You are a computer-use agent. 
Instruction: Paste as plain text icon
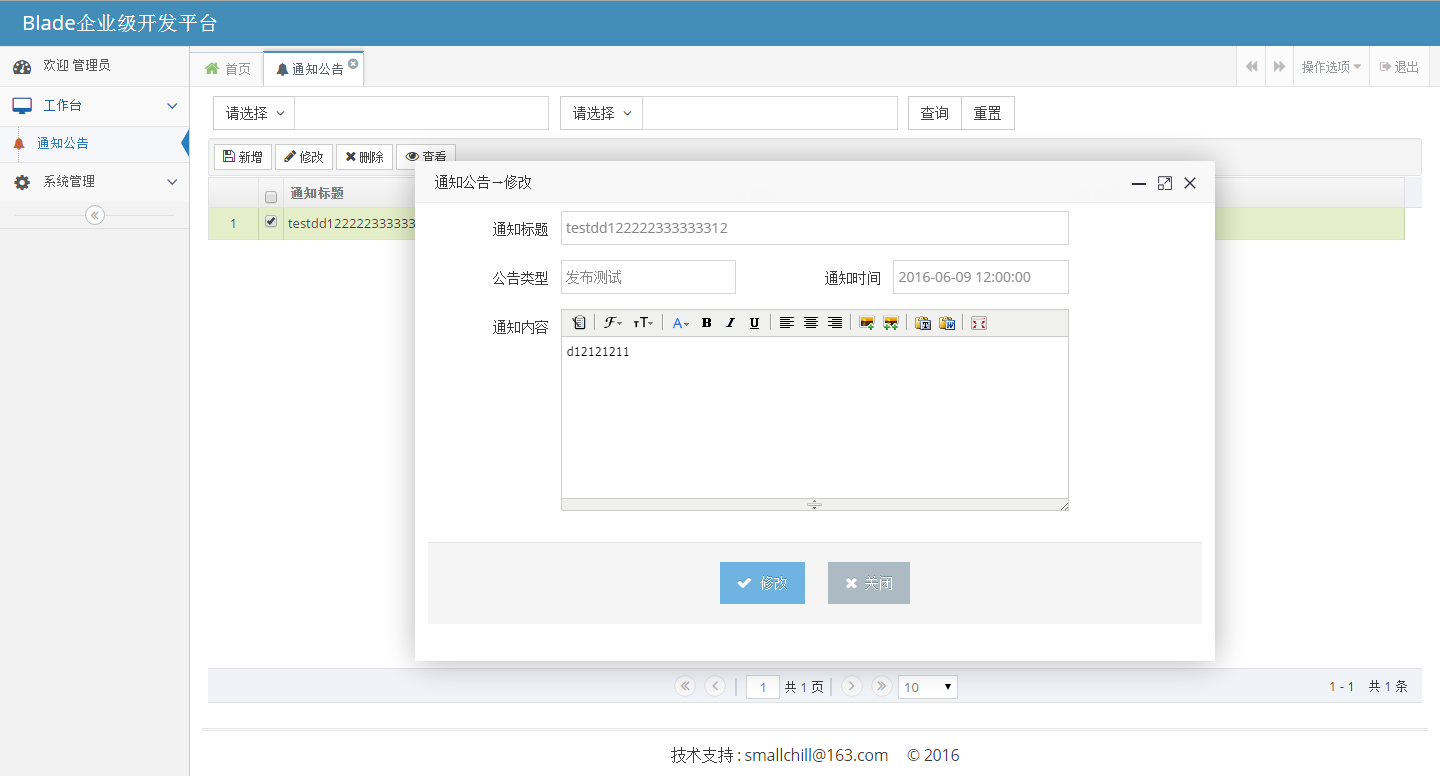[923, 323]
